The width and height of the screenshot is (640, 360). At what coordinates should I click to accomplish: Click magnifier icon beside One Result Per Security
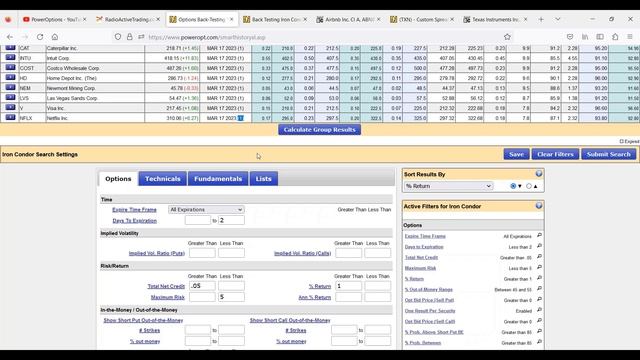pos(539,310)
